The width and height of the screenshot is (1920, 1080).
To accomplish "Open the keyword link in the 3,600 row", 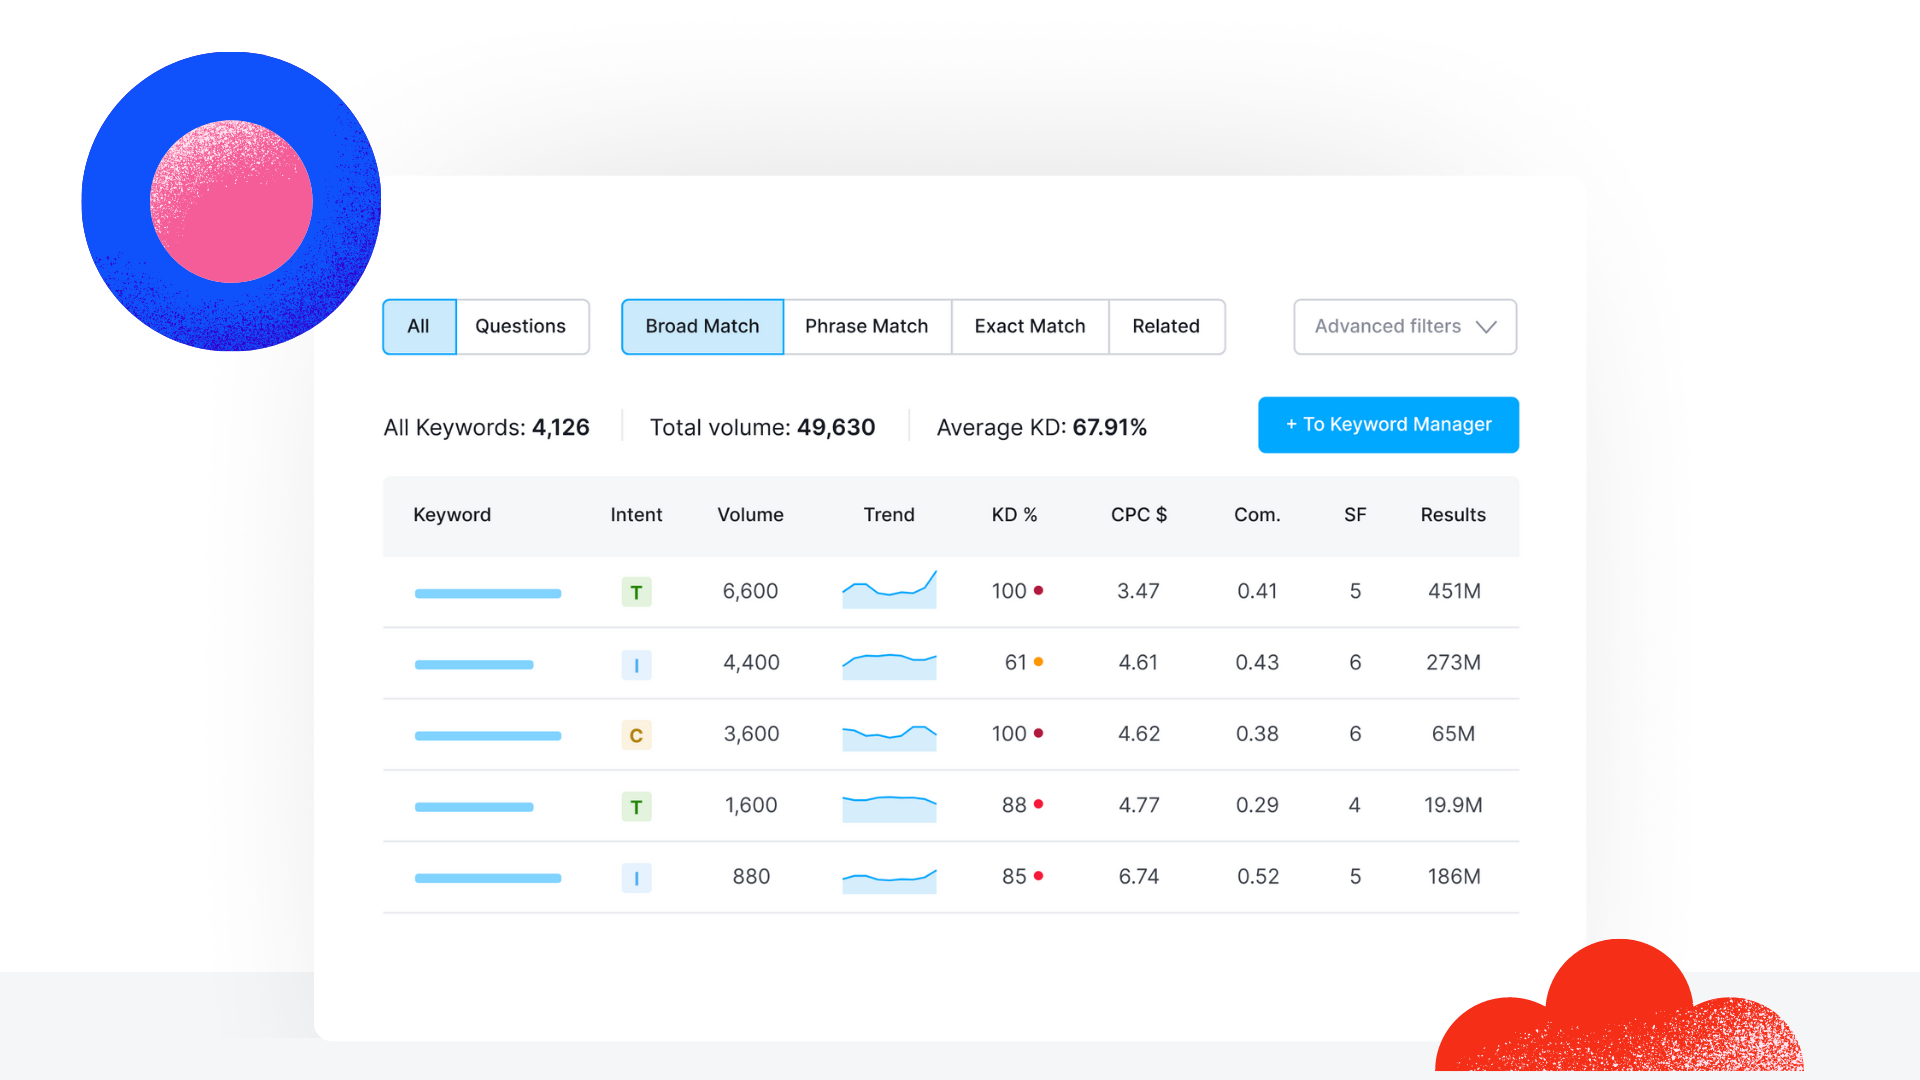I will coord(488,736).
